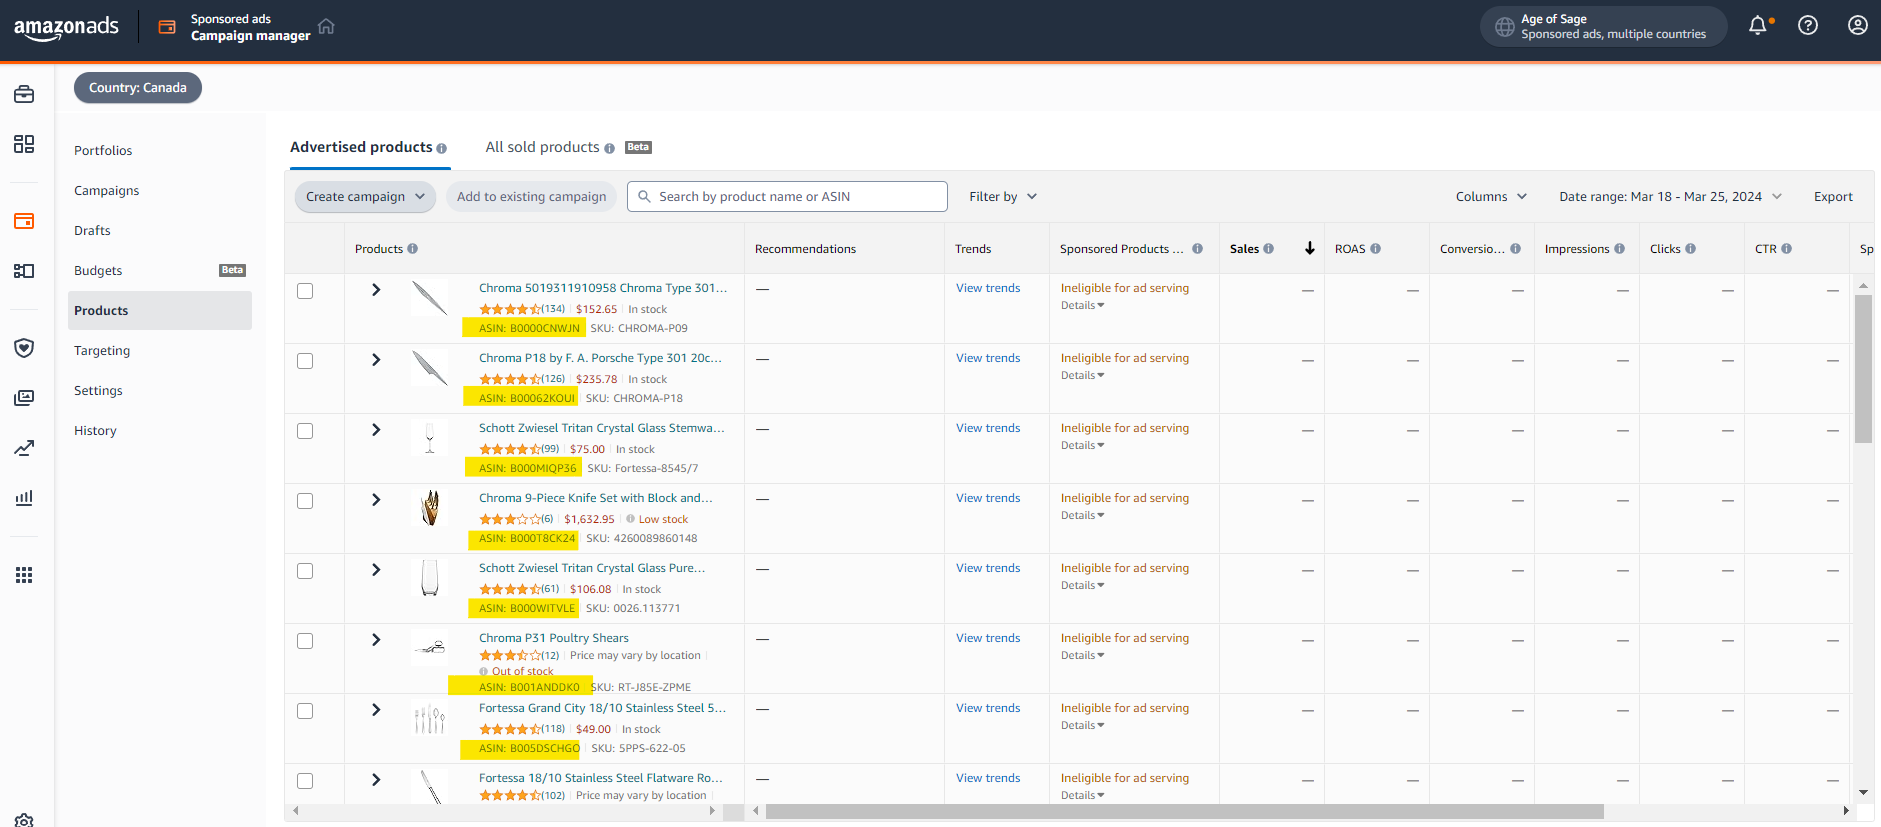The image size is (1881, 827).
Task: Show info icon for CTR column
Action: click(1786, 249)
